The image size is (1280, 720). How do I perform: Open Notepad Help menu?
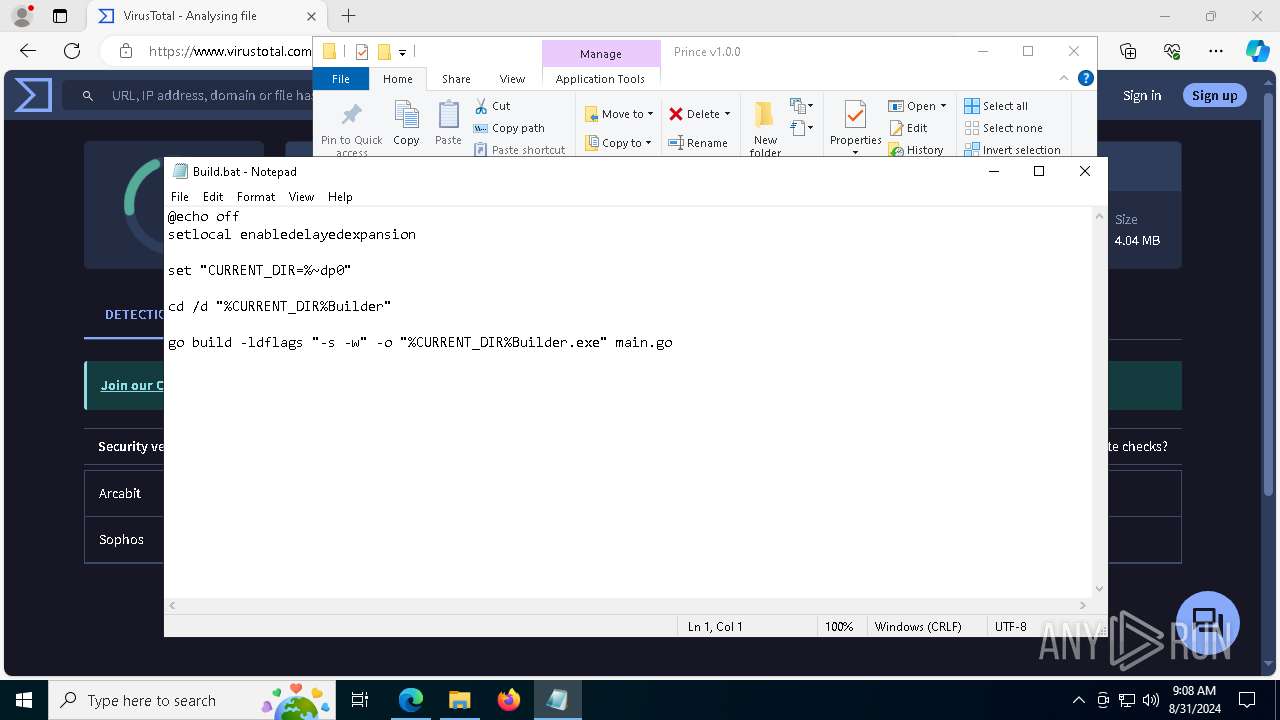(340, 197)
